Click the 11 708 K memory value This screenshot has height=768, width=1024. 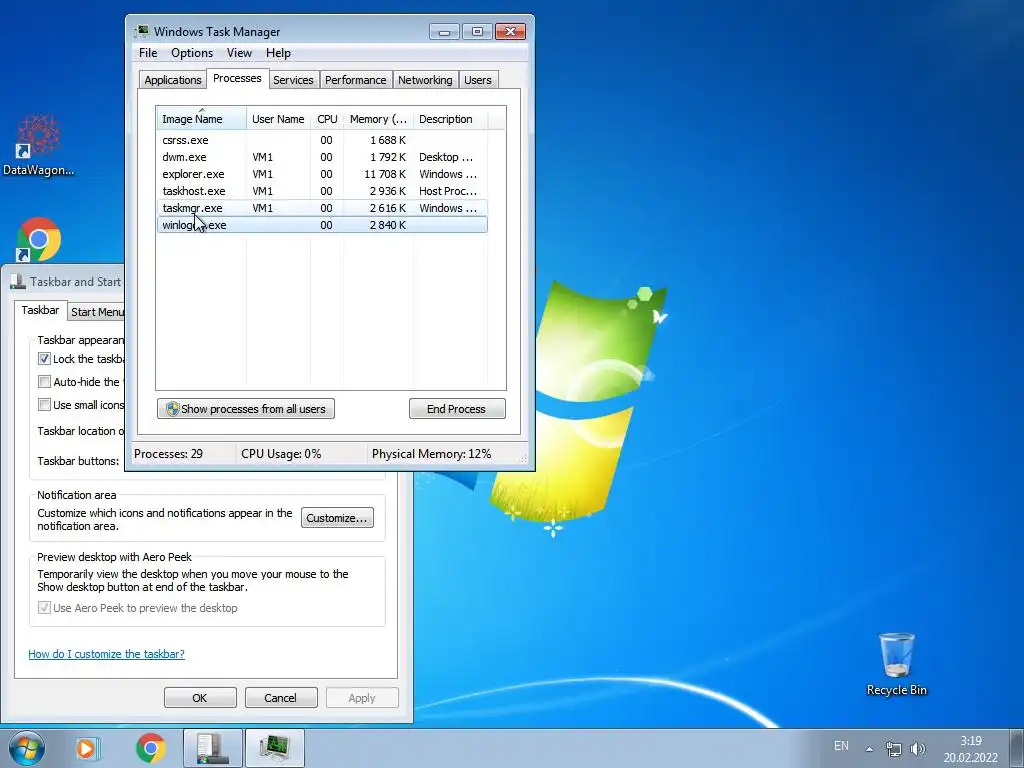(385, 174)
